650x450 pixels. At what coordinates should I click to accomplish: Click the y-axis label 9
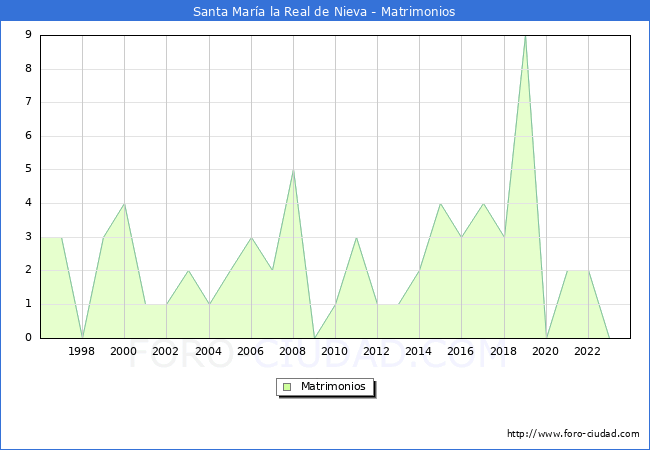click(x=29, y=34)
